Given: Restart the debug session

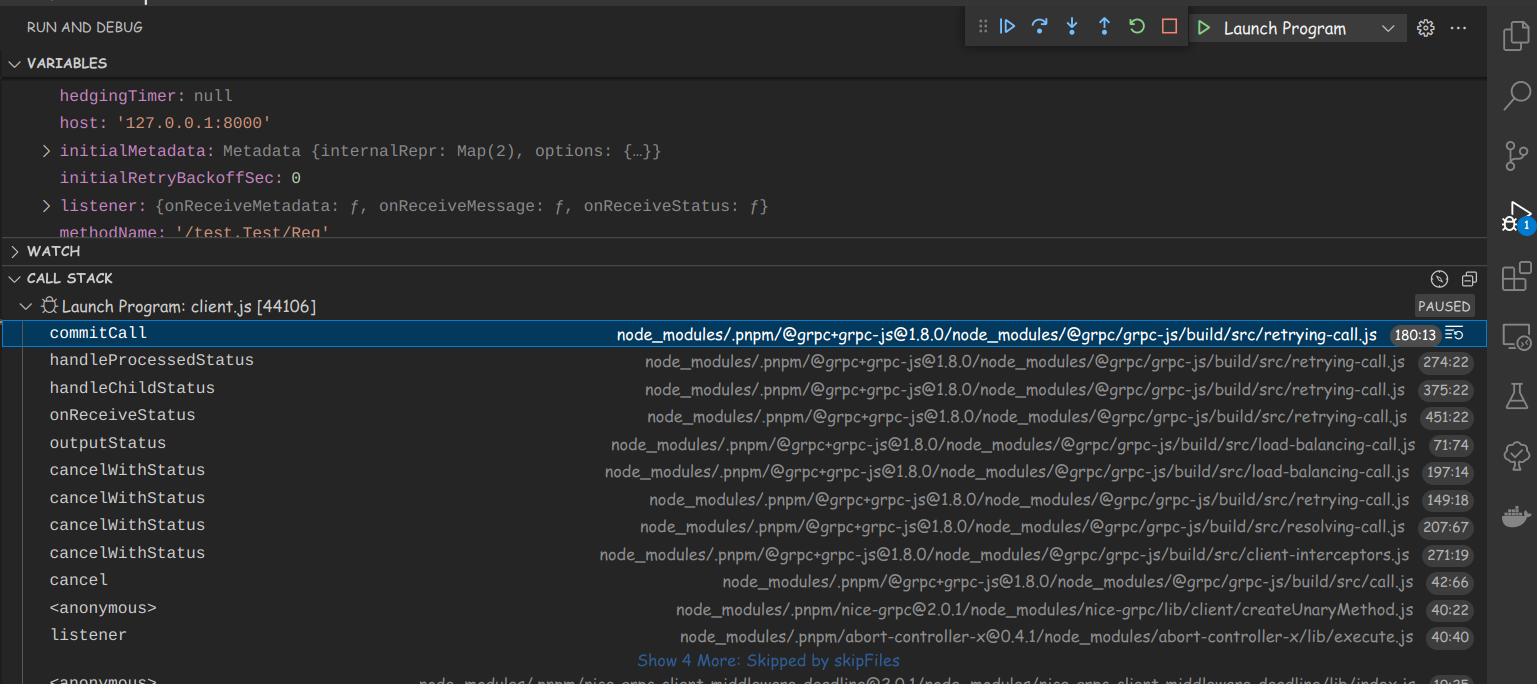Looking at the screenshot, I should pos(1136,27).
